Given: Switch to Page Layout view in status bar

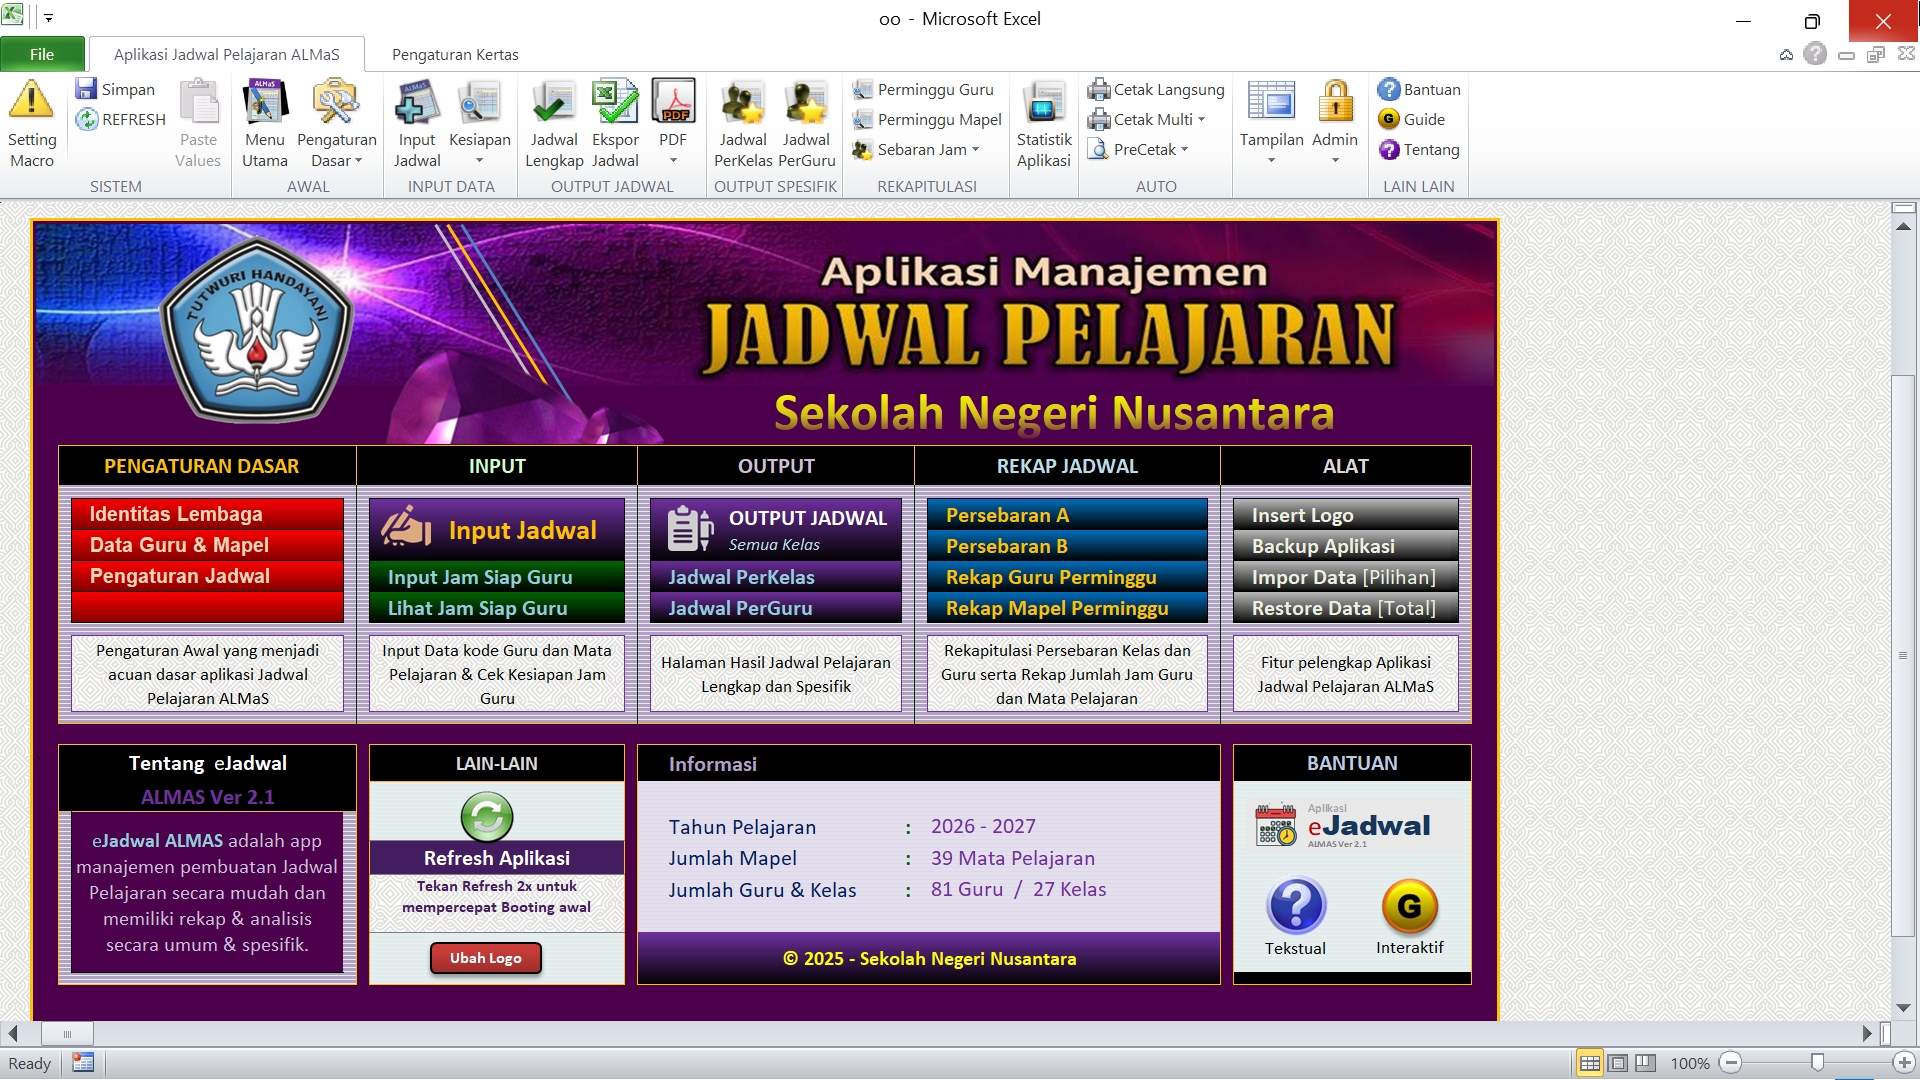Looking at the screenshot, I should coord(1618,1063).
